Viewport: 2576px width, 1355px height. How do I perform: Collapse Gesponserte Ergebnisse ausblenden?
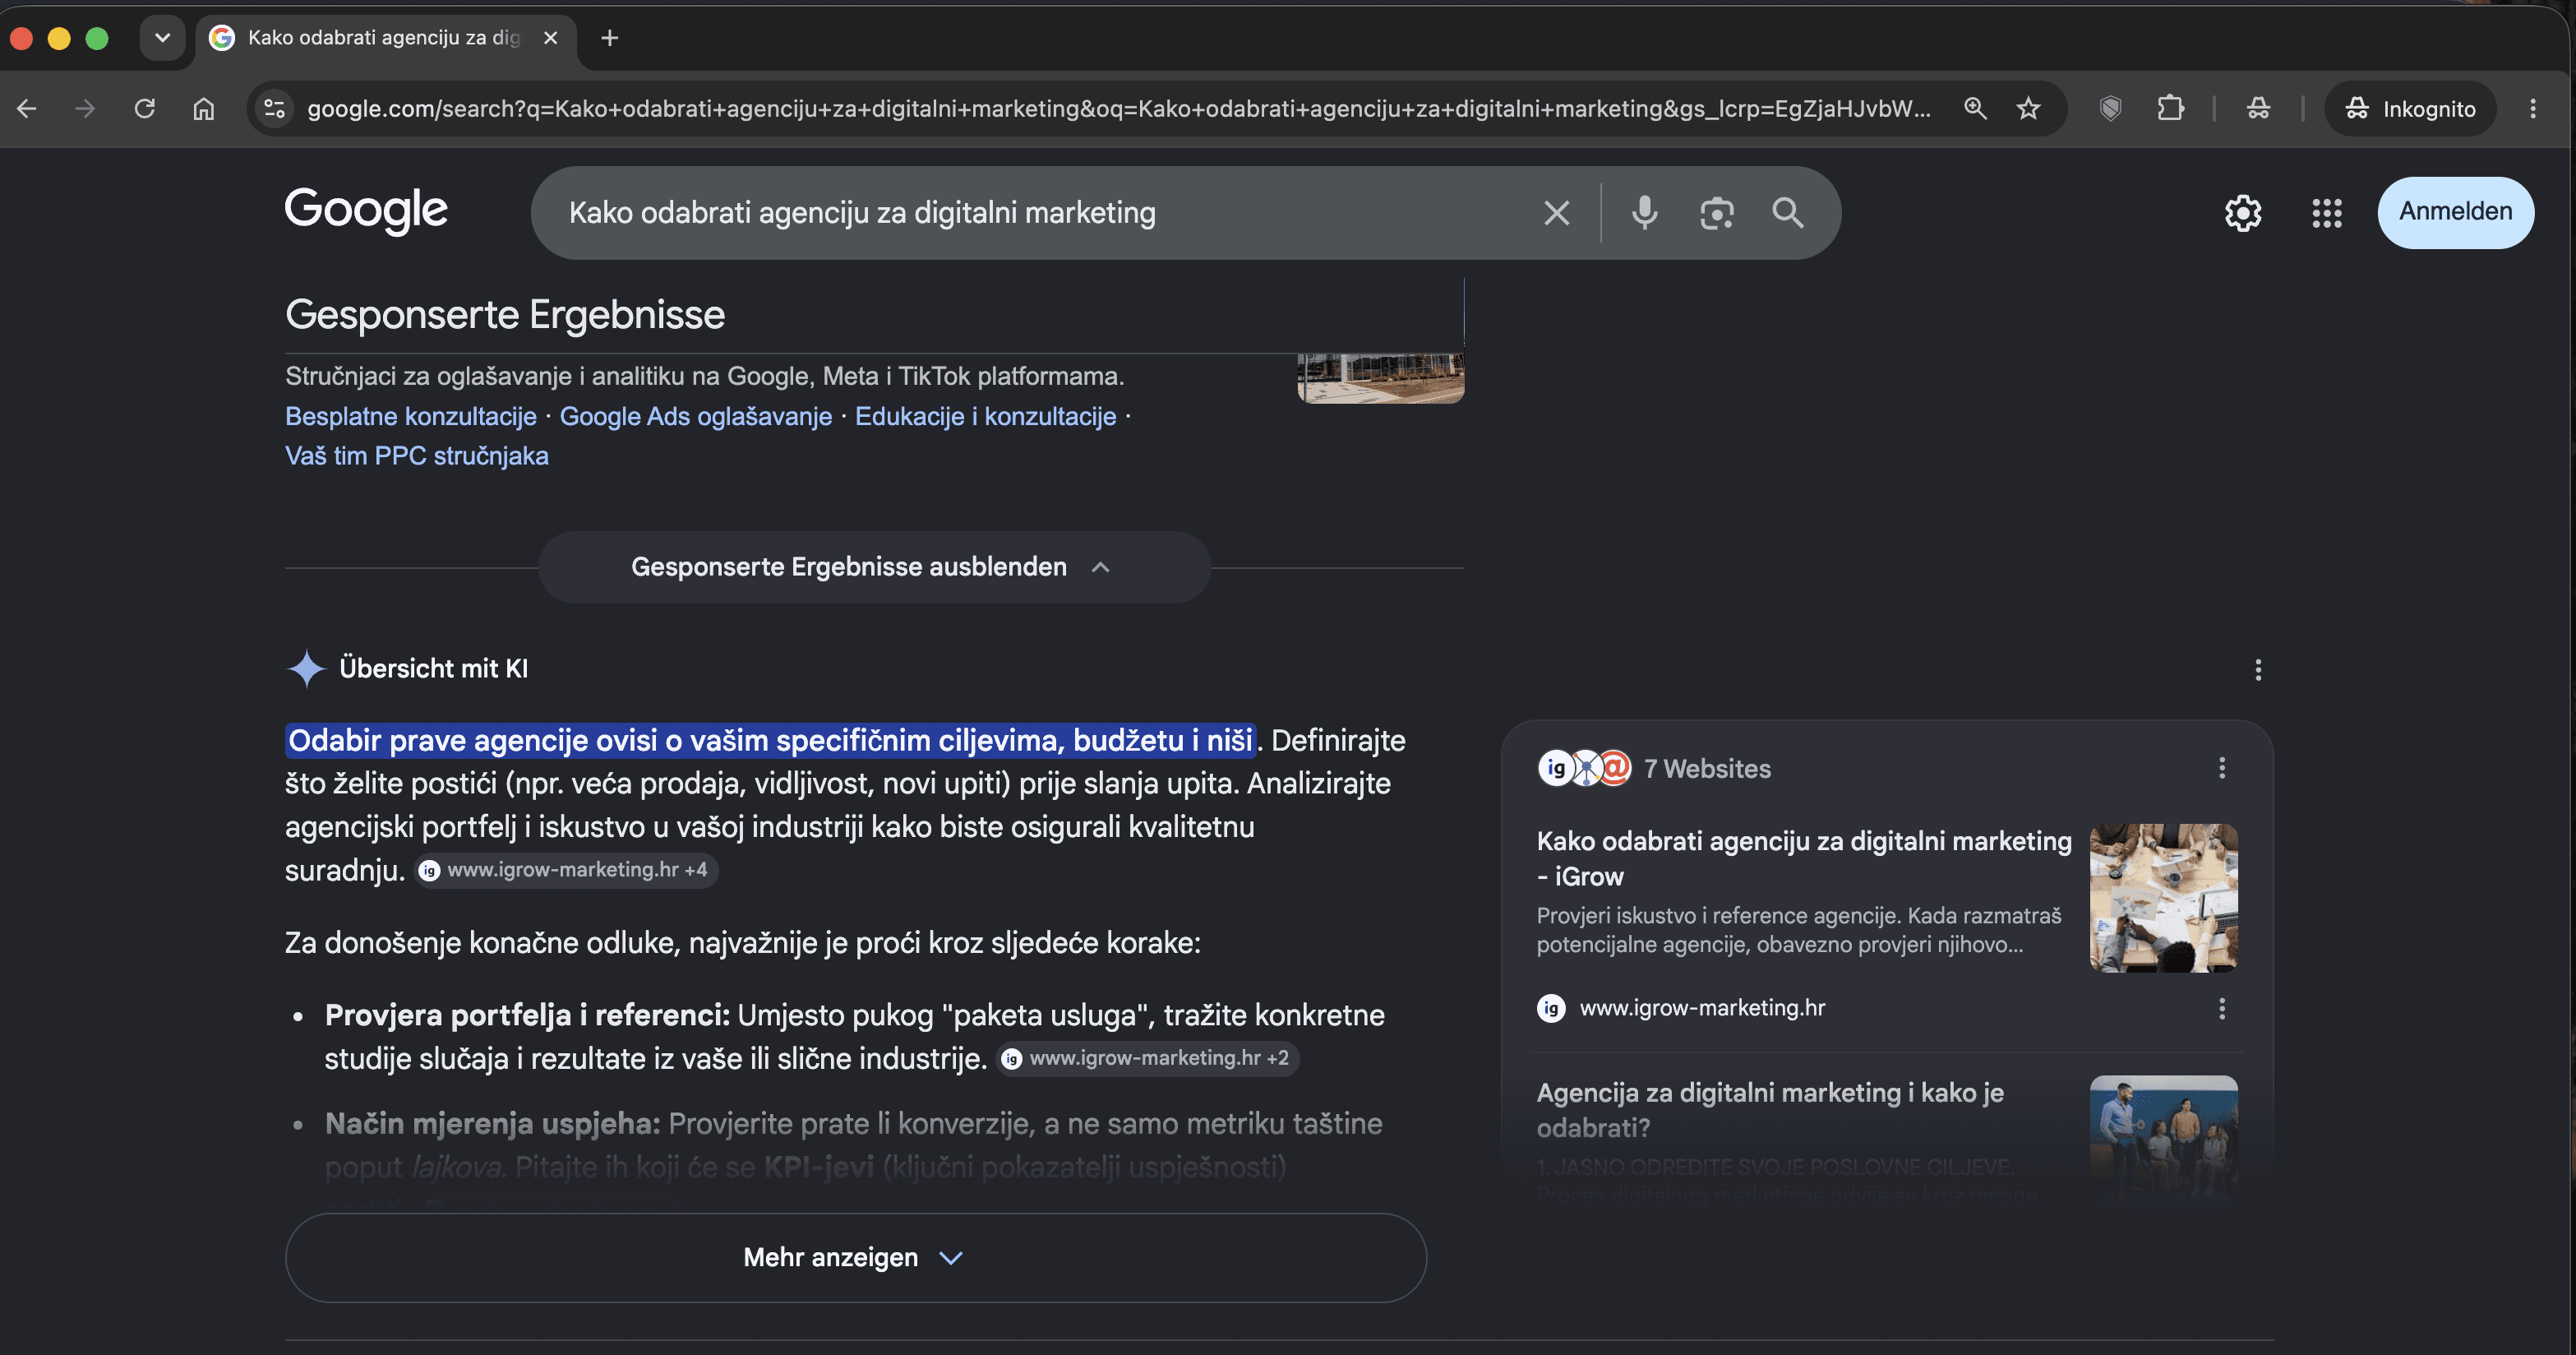[874, 567]
